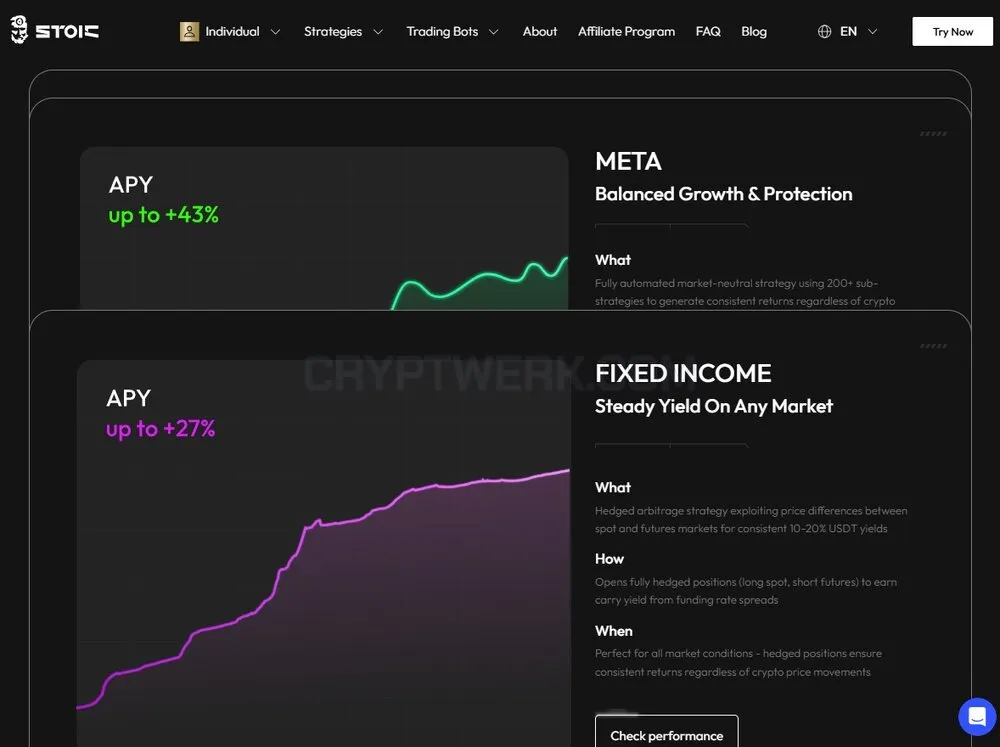Select the FIXED INCOME card heading

click(683, 373)
